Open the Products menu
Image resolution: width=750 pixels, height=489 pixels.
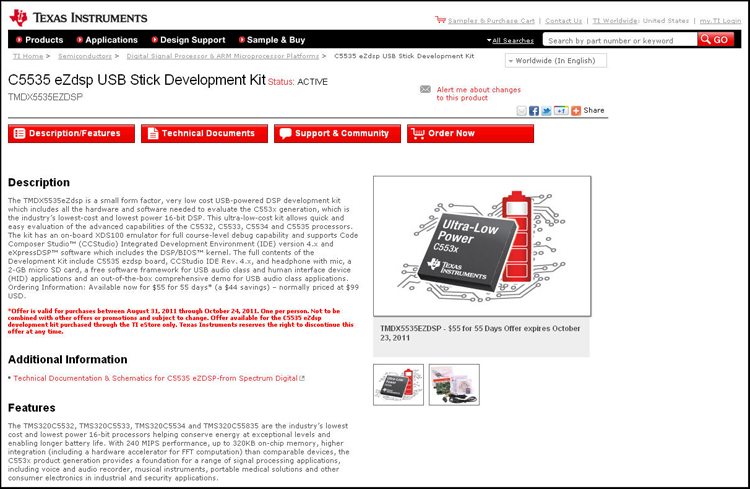[x=38, y=40]
